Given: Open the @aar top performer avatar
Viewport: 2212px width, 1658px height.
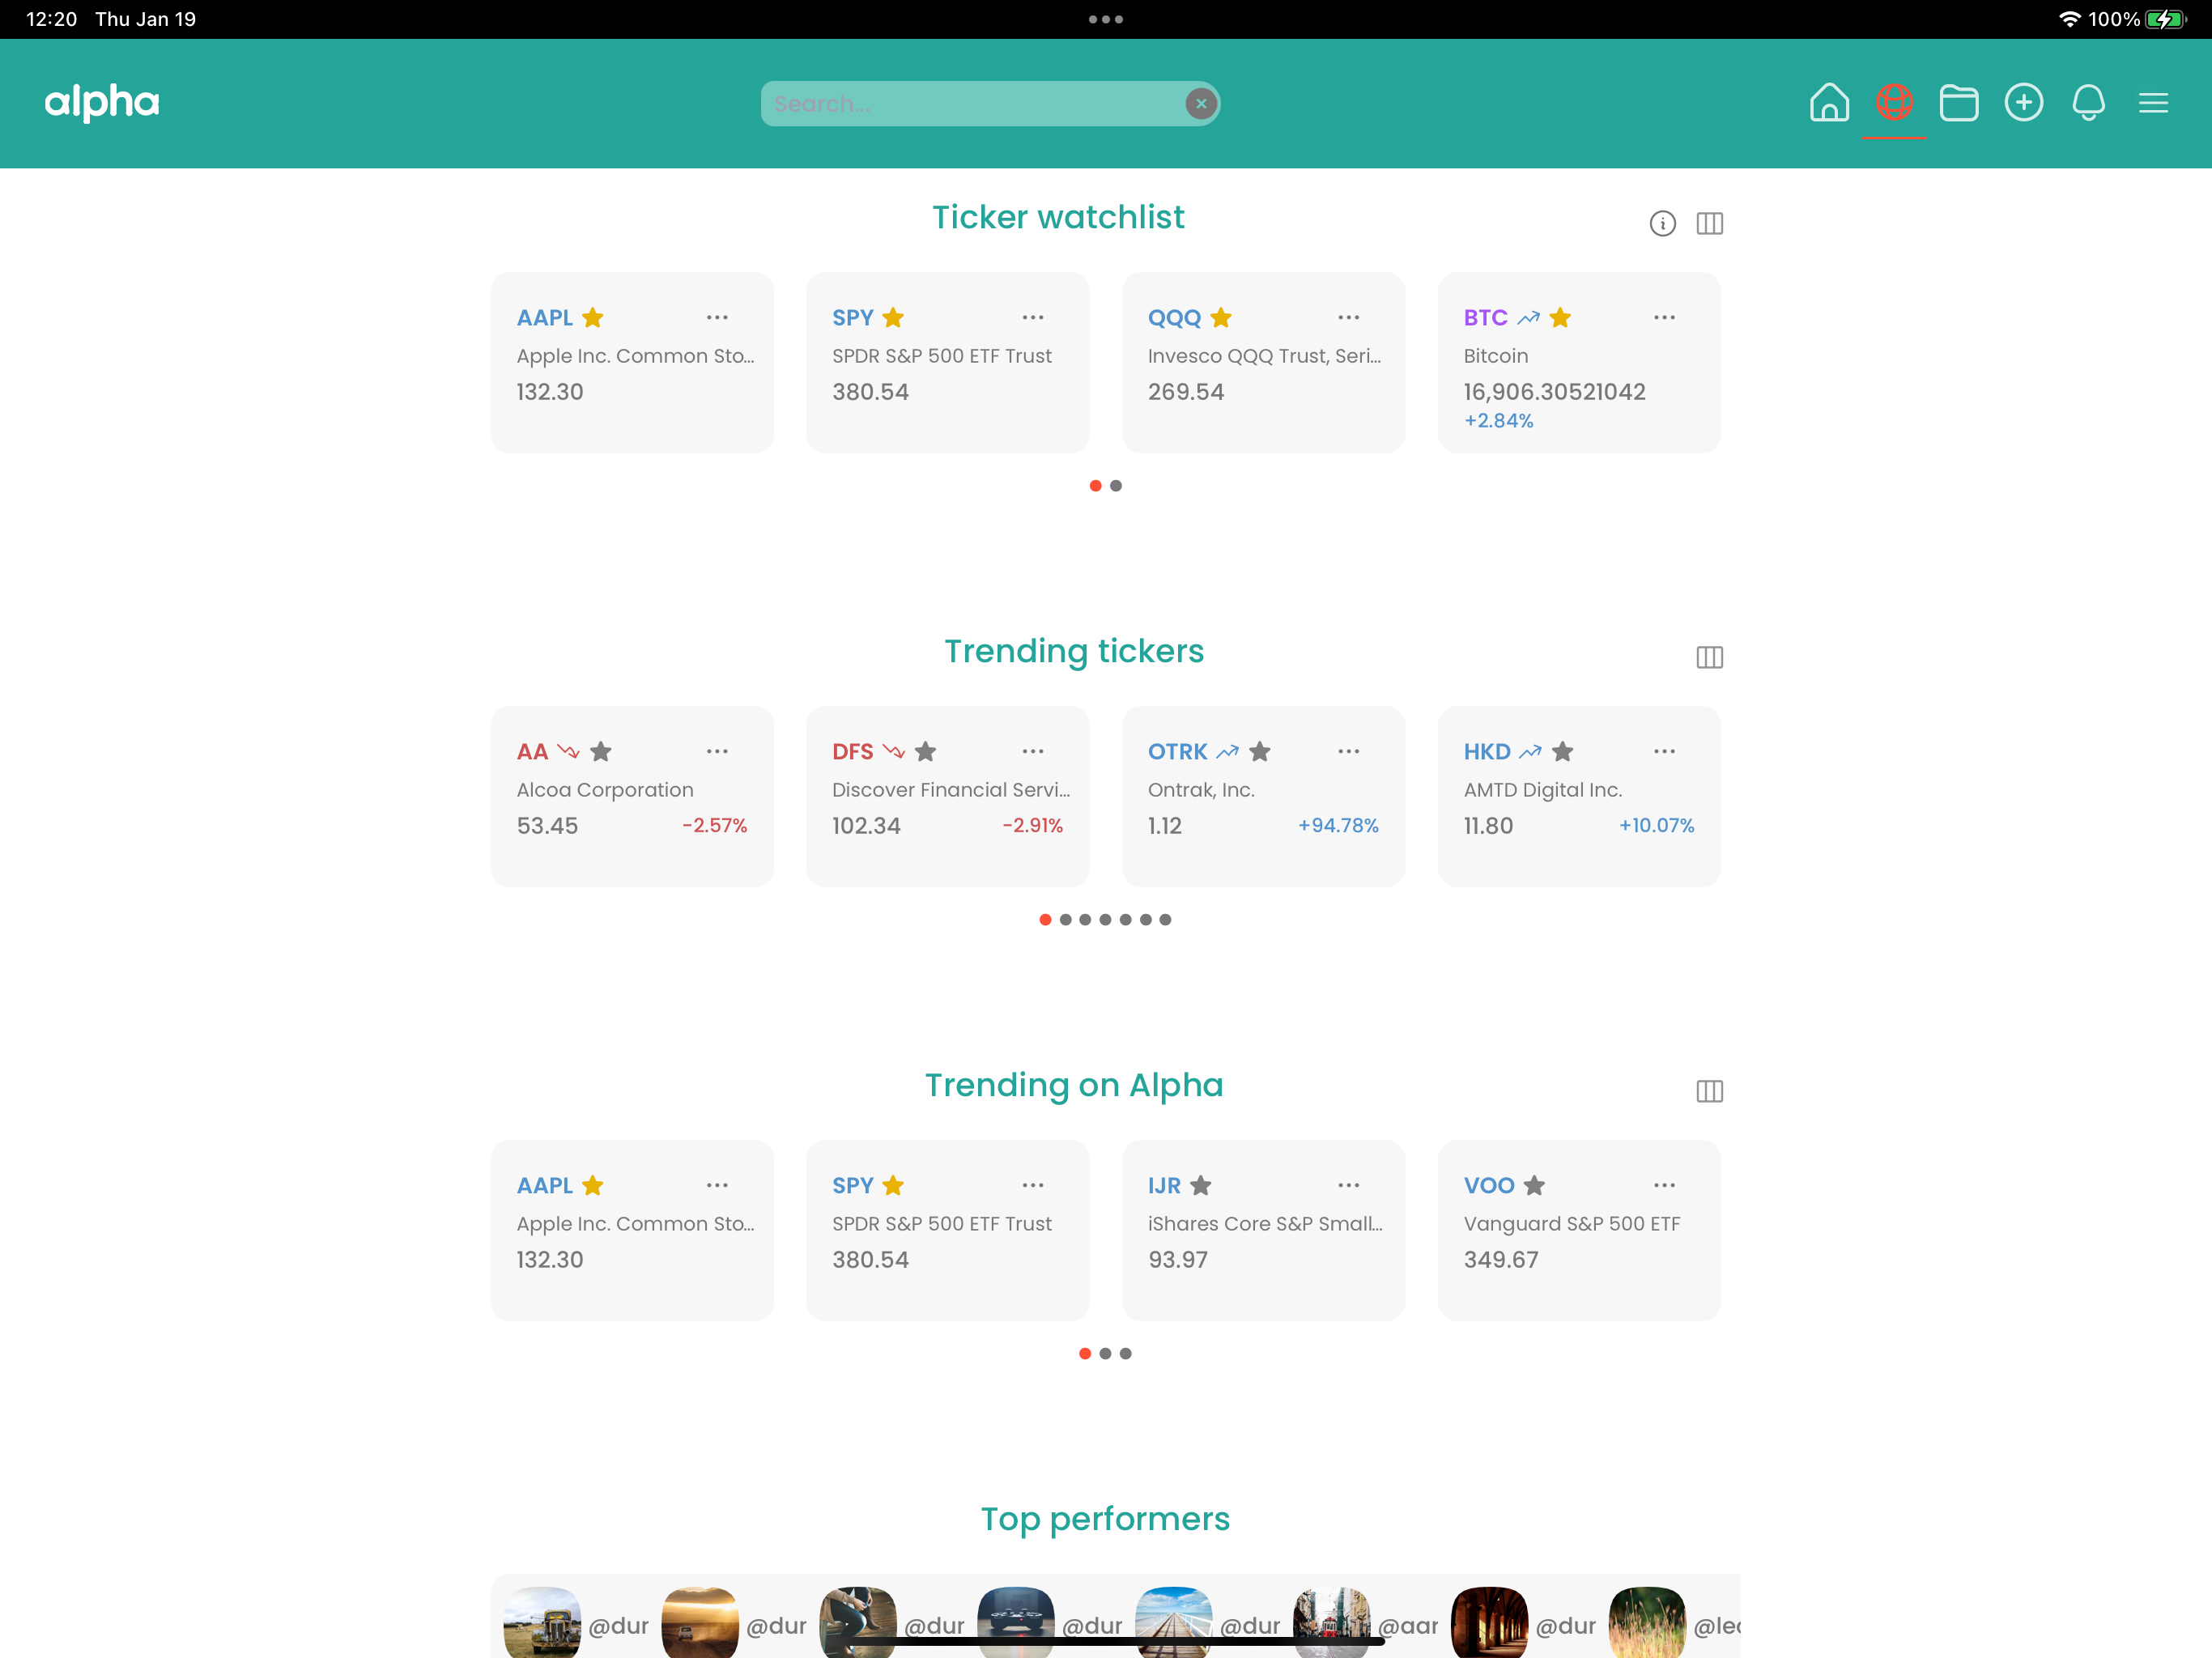Looking at the screenshot, I should click(x=1332, y=1624).
